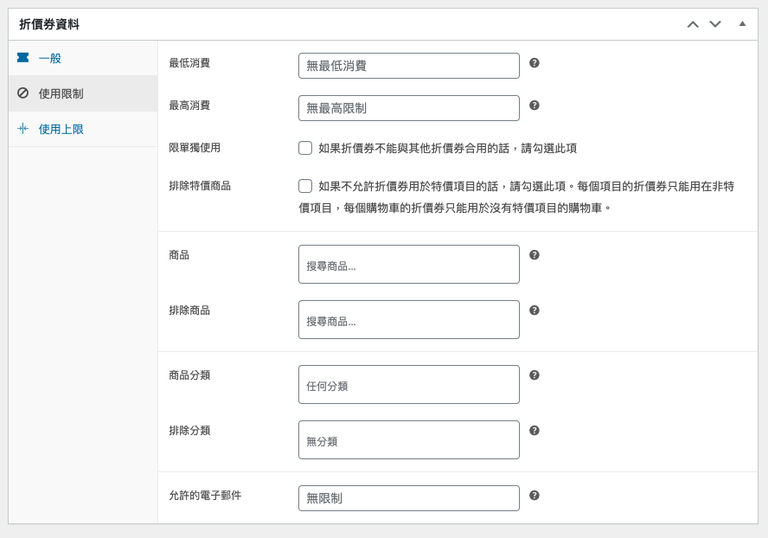Screen dimensions: 768x538
Task: Click the ticket icon for 一般 tab
Action: click(23, 58)
